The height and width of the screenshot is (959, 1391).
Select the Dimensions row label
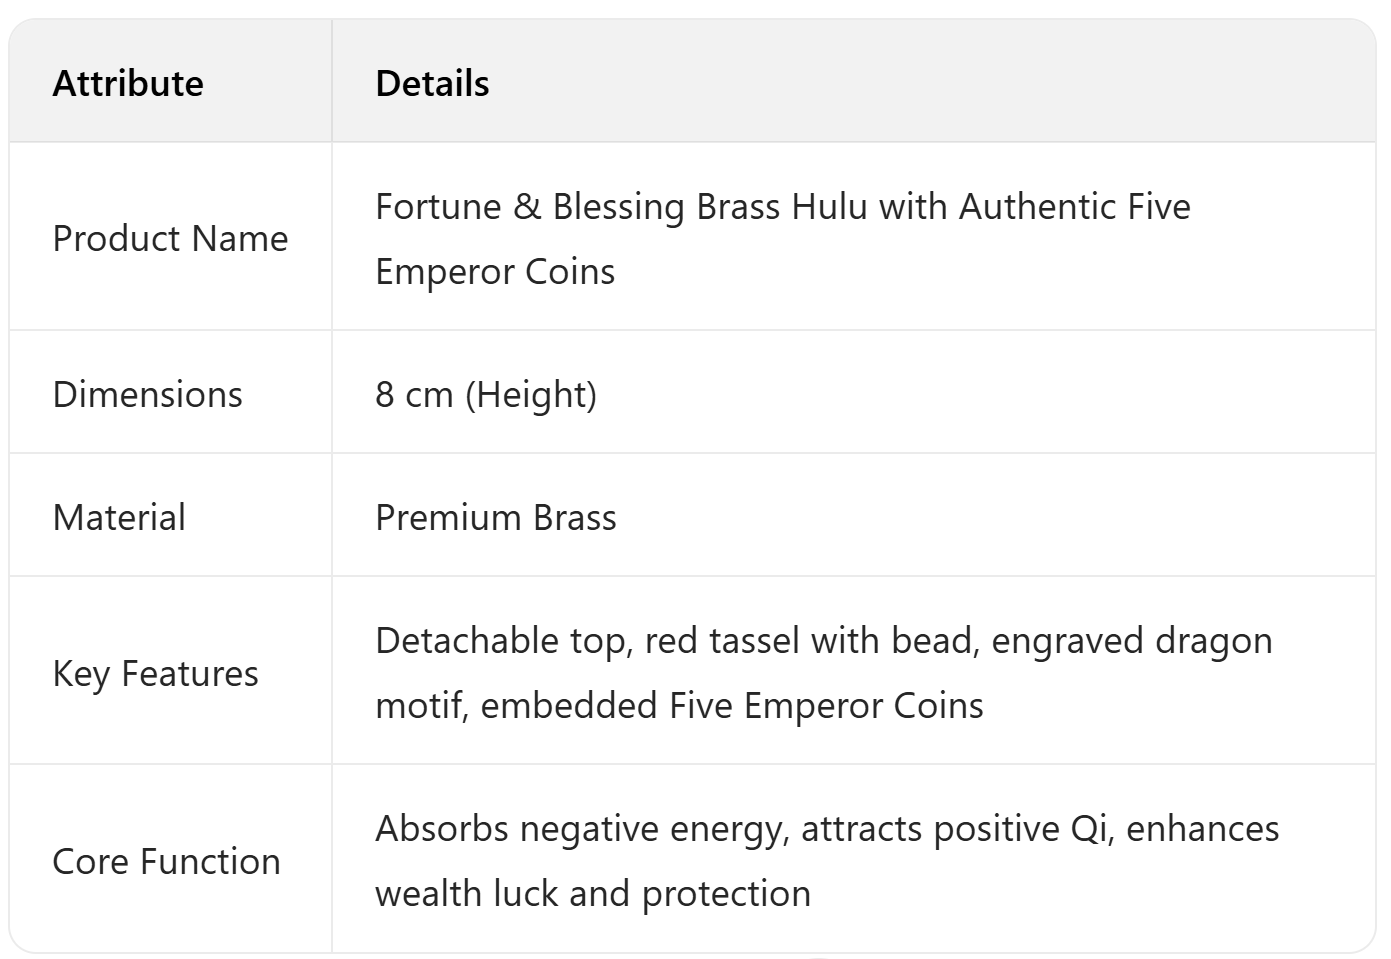pyautogui.click(x=147, y=395)
